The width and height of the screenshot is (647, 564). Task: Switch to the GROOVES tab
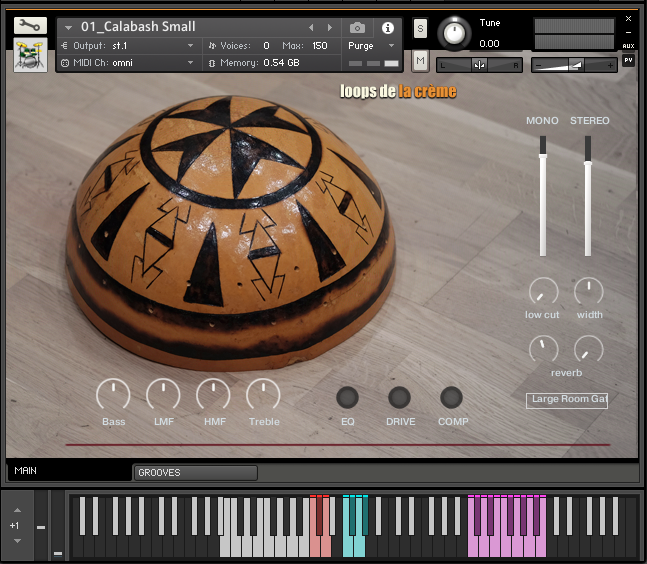tap(196, 473)
